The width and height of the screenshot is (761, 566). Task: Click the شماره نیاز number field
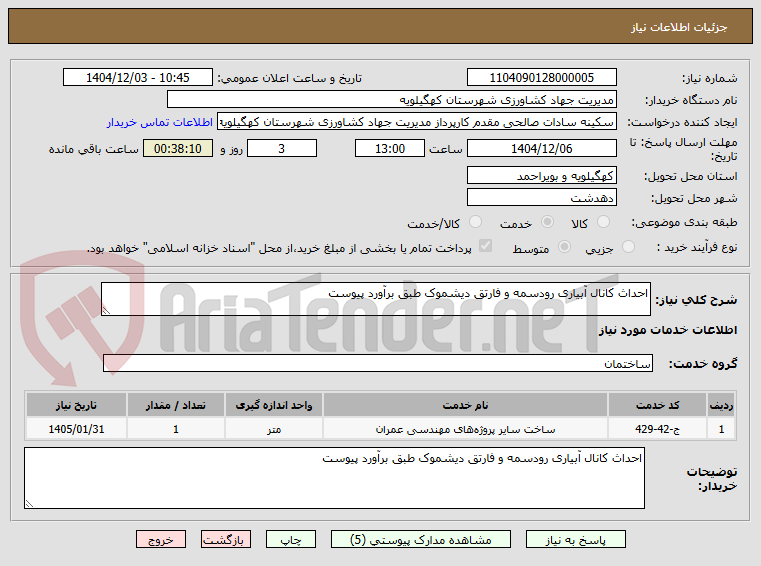click(542, 77)
